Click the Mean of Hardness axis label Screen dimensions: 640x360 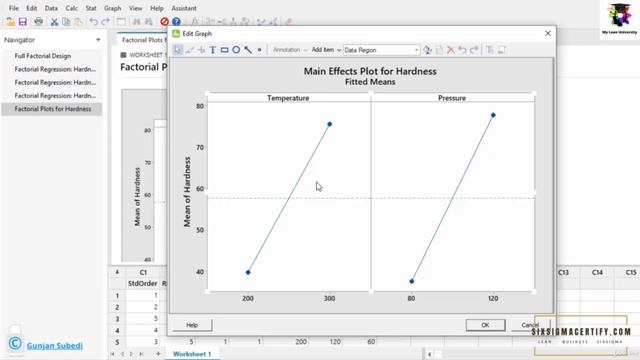(187, 192)
